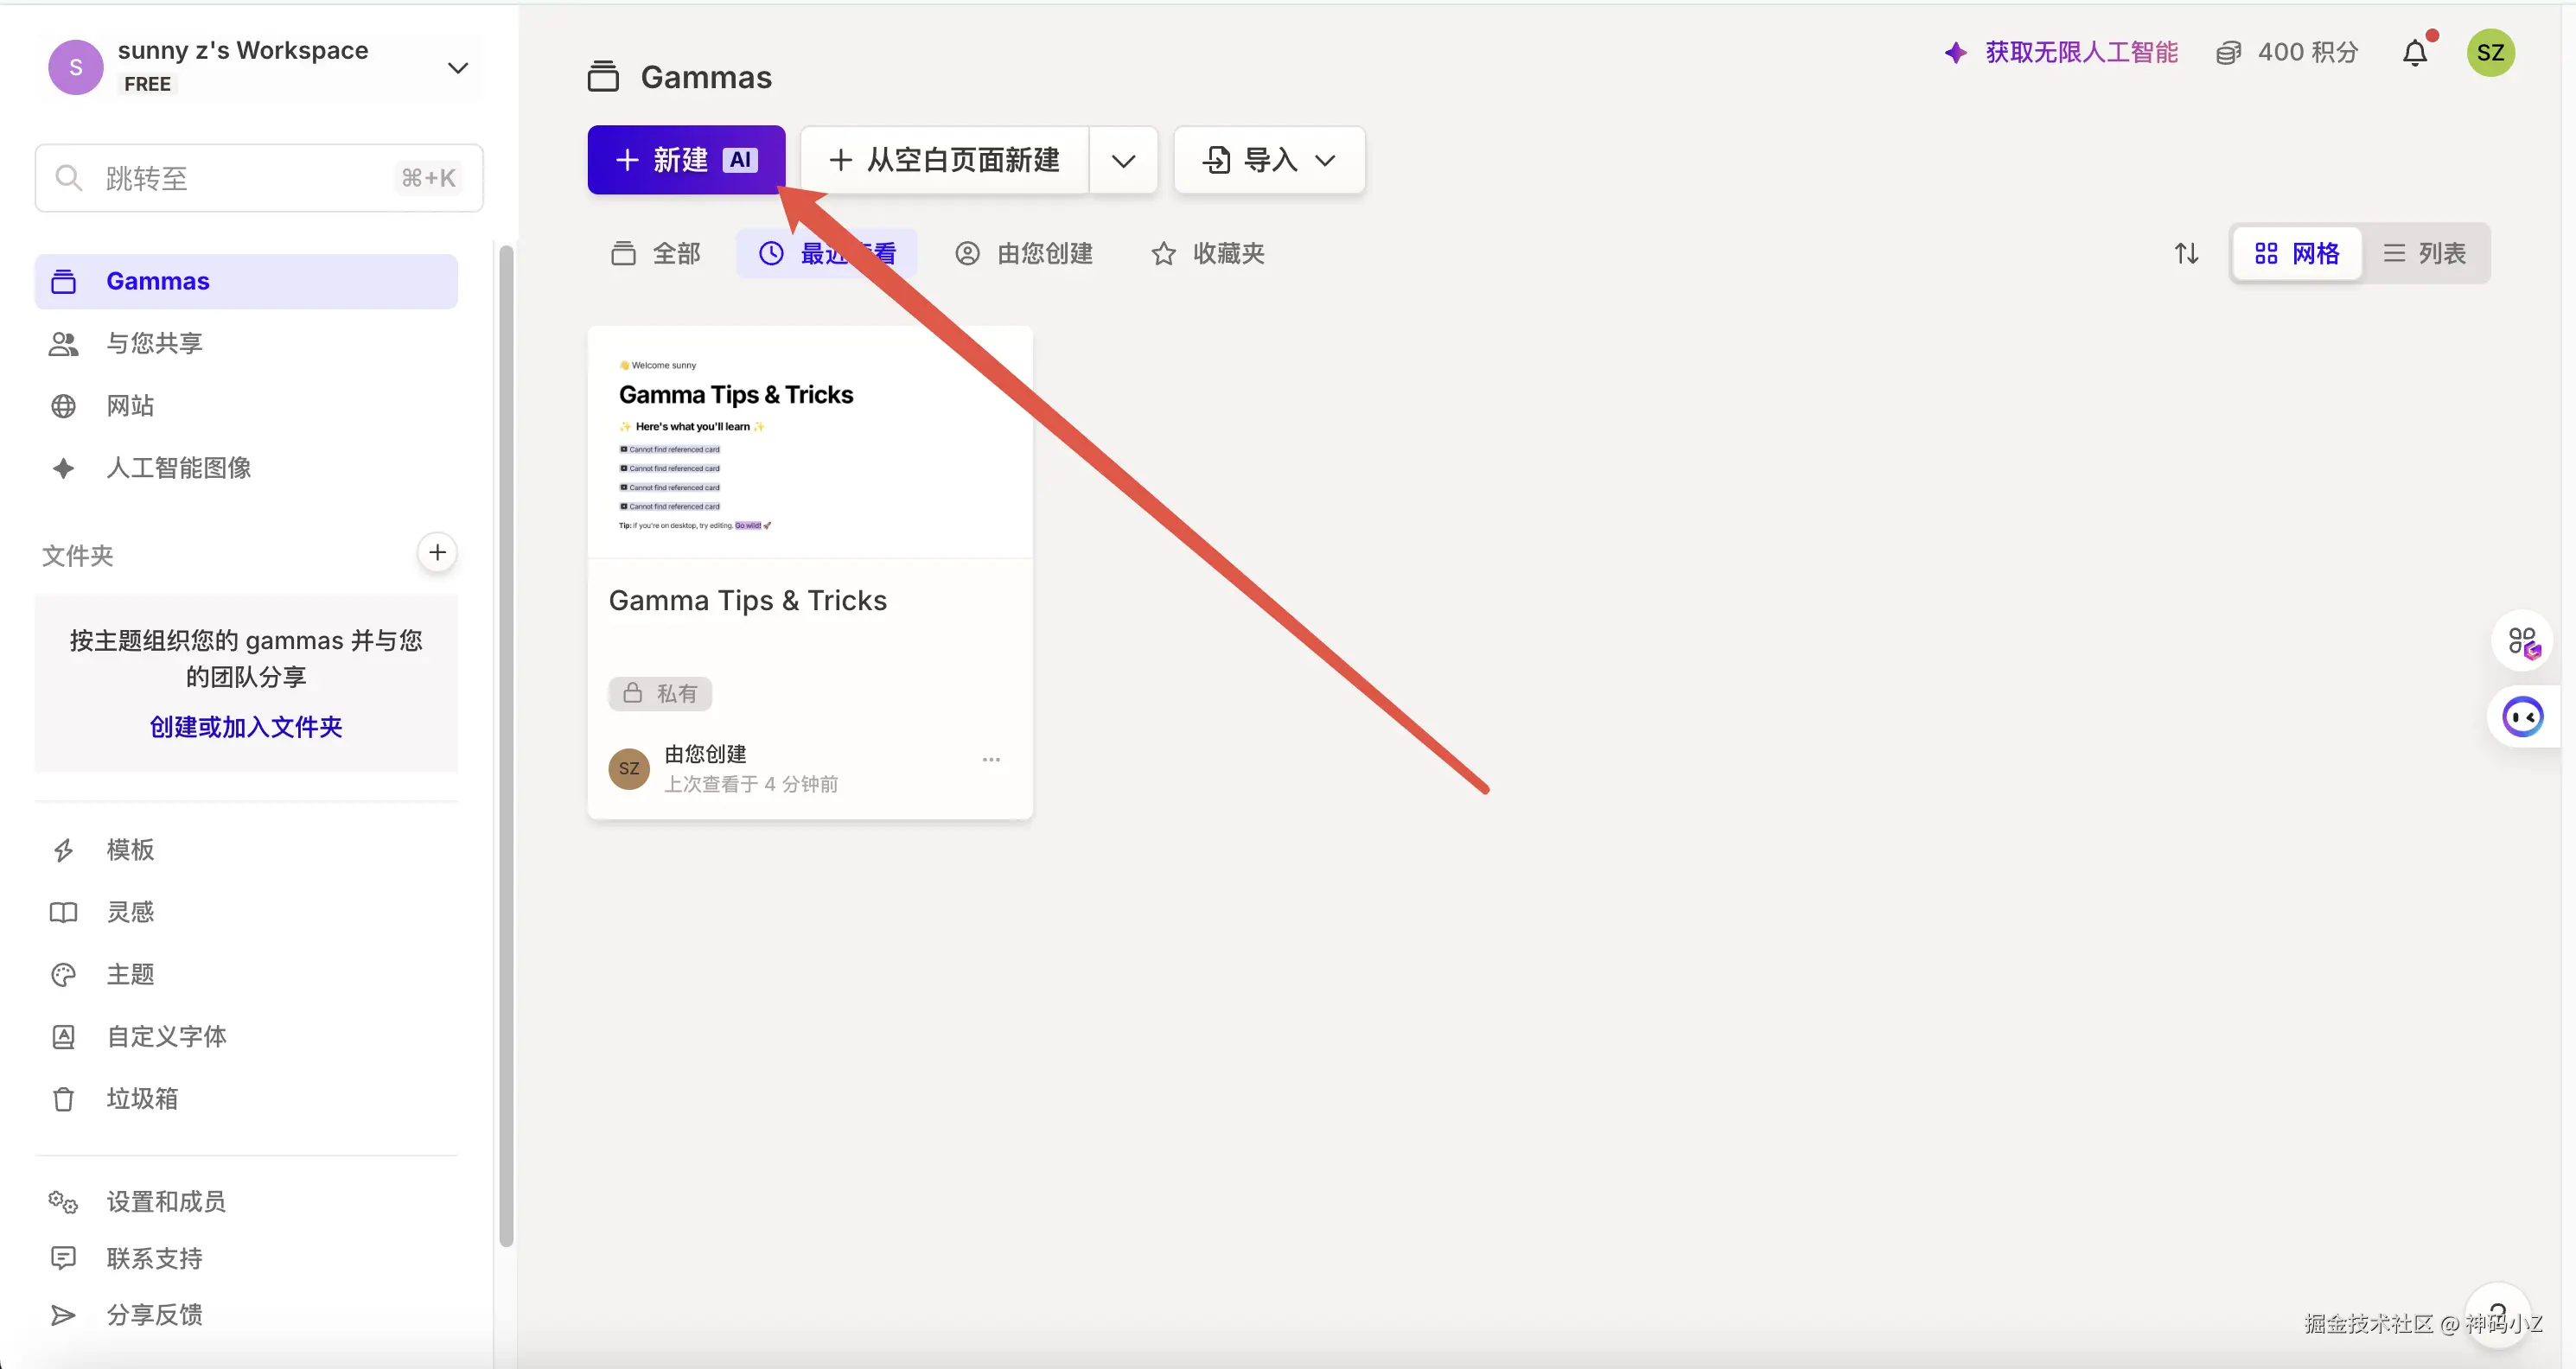Open AI images (人工智能图像) section
Image resolution: width=2576 pixels, height=1369 pixels.
point(178,468)
